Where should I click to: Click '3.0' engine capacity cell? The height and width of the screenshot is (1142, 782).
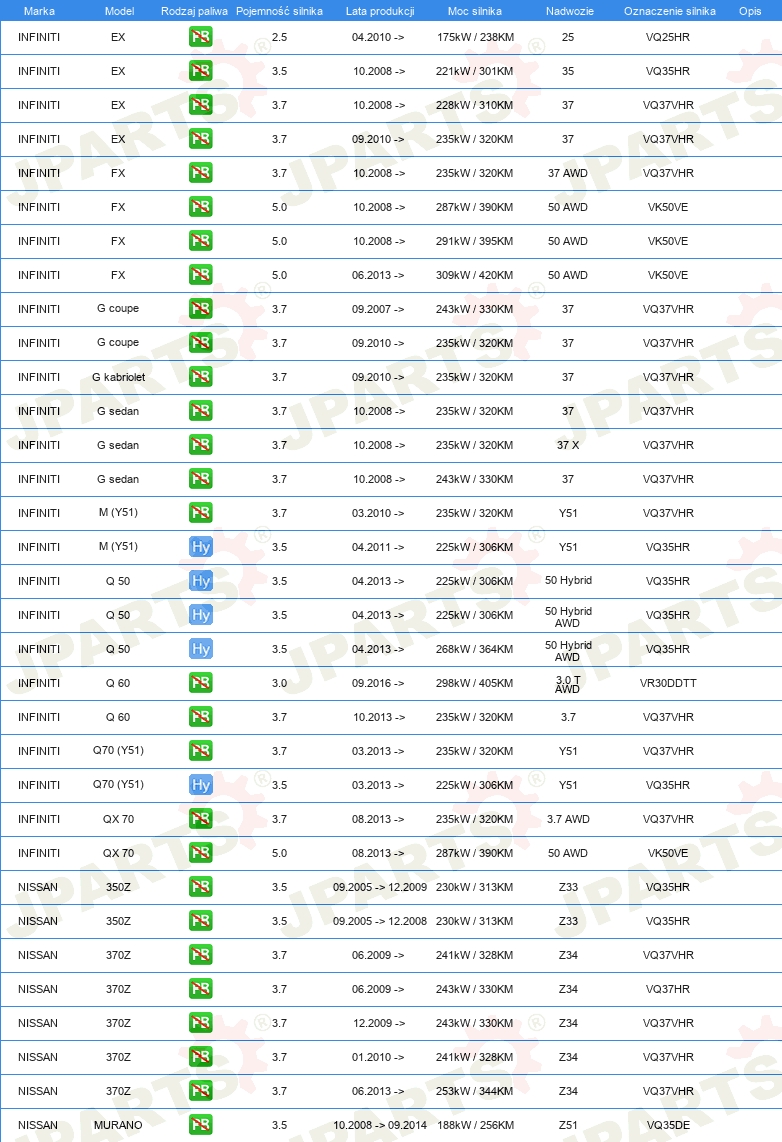[280, 682]
